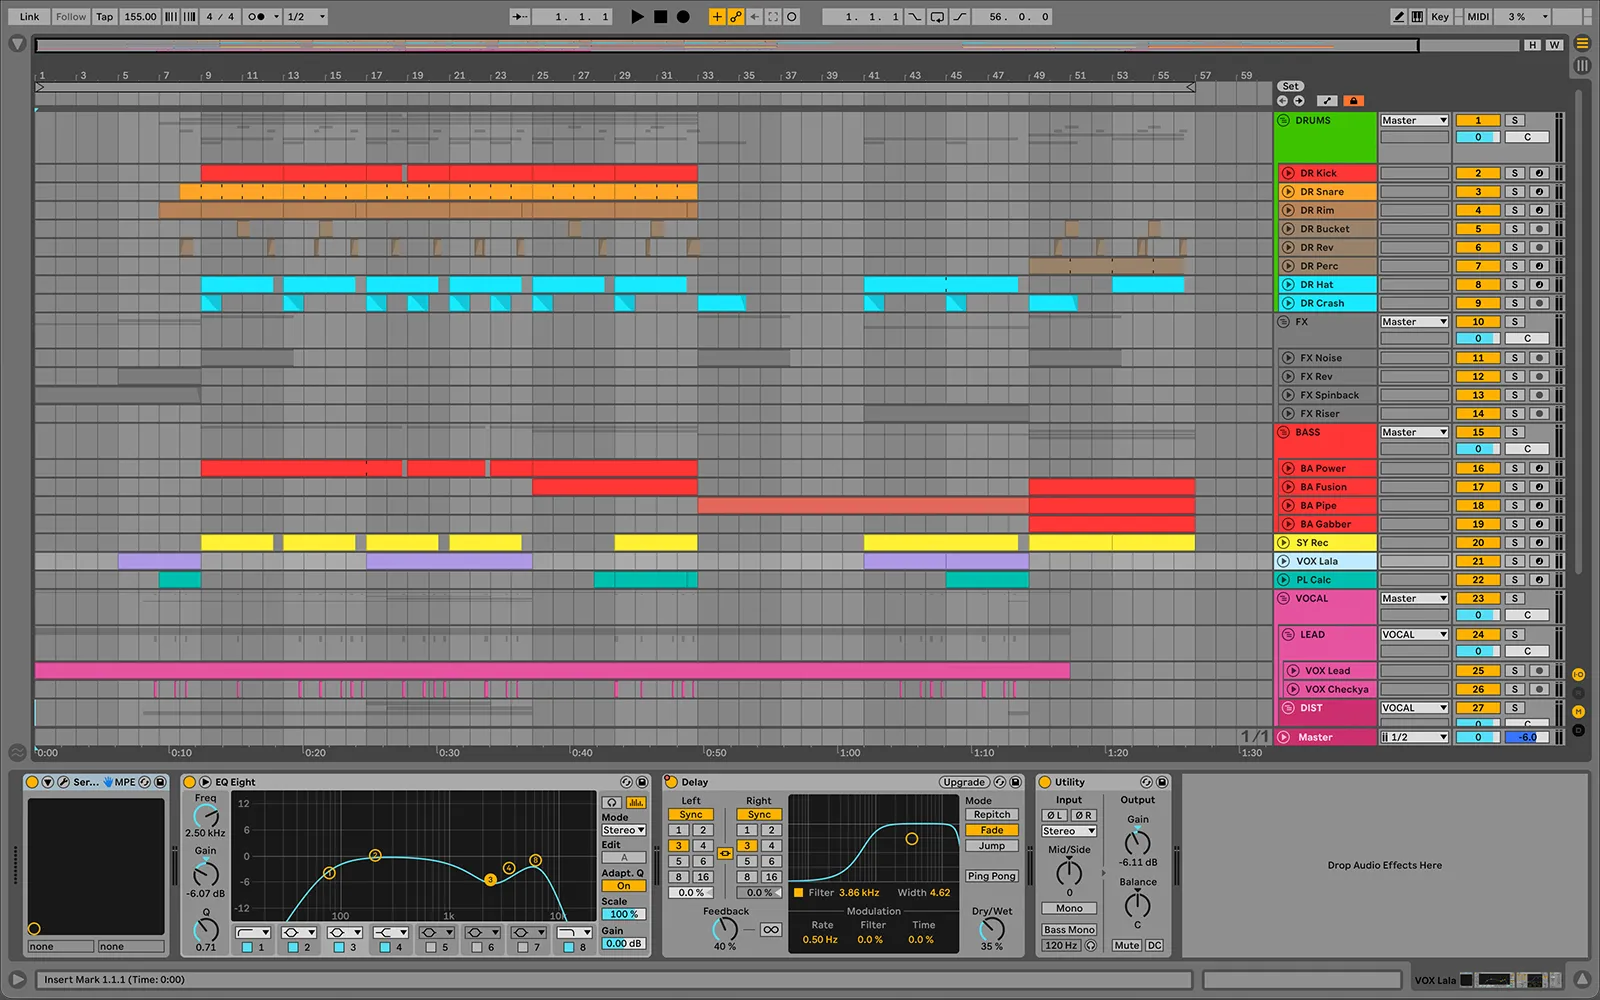Toggle Delay freeze infinity button

[771, 930]
